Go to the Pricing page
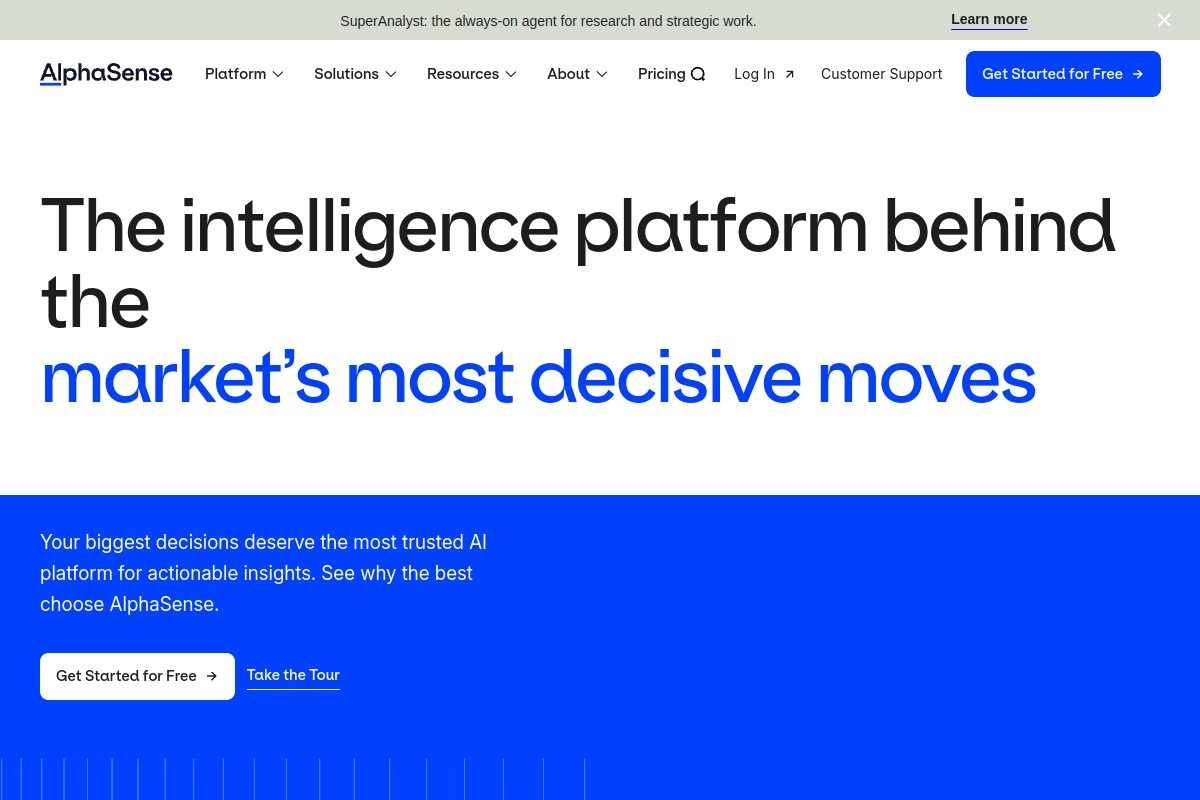The image size is (1200, 800). click(x=661, y=74)
